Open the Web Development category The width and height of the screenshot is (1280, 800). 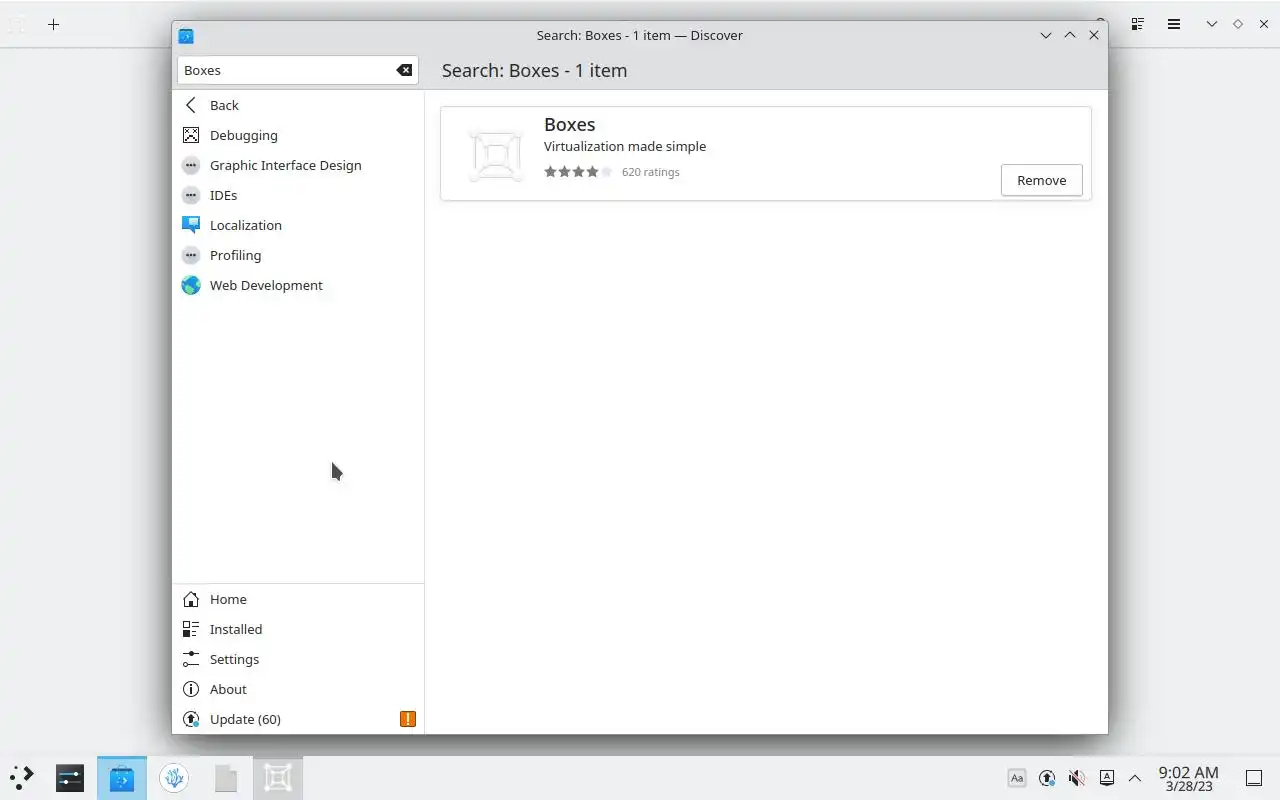click(x=298, y=285)
